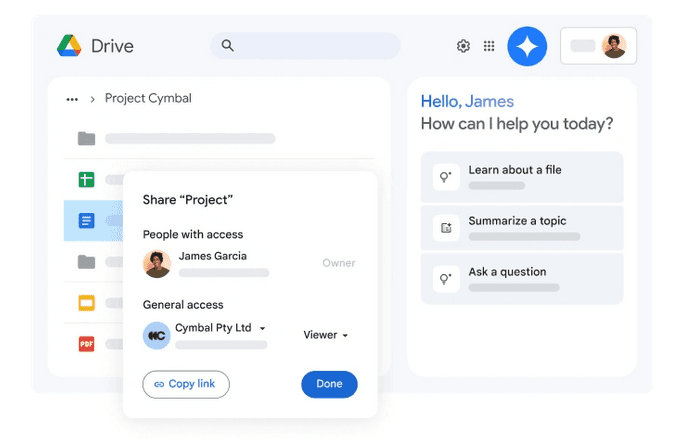Click the People with access heading

[x=193, y=234]
